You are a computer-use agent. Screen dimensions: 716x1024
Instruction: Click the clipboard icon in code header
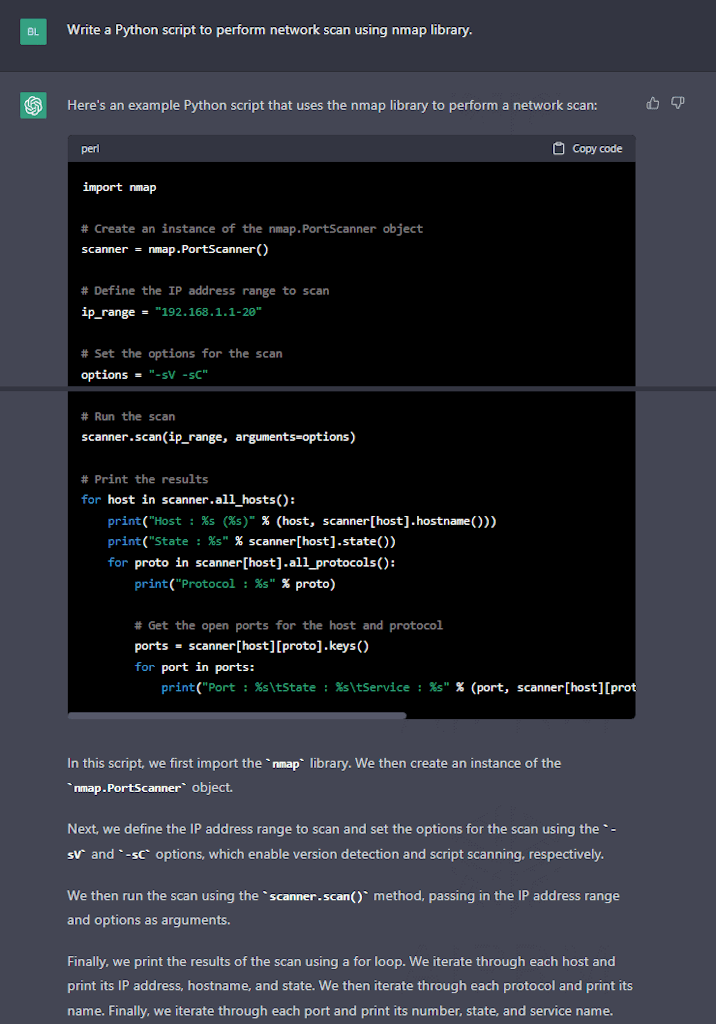coord(559,148)
